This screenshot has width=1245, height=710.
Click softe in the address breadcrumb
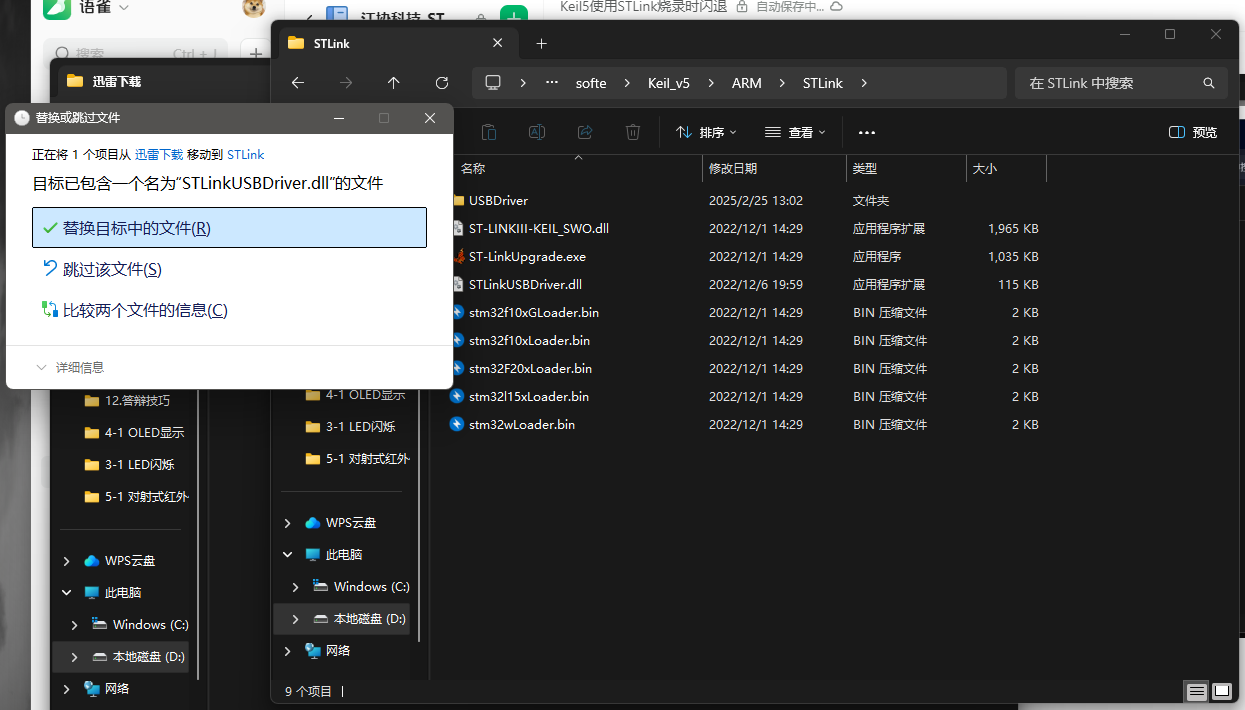click(591, 83)
